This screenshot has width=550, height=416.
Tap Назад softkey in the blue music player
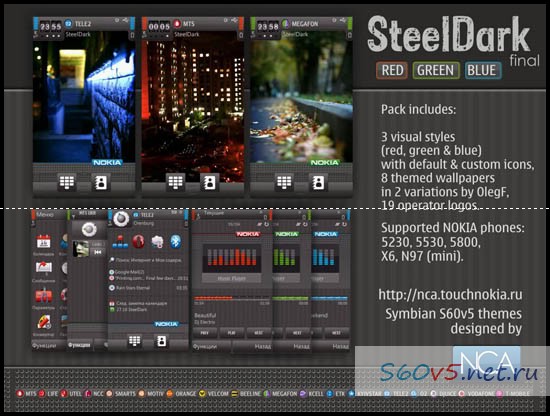coord(340,347)
